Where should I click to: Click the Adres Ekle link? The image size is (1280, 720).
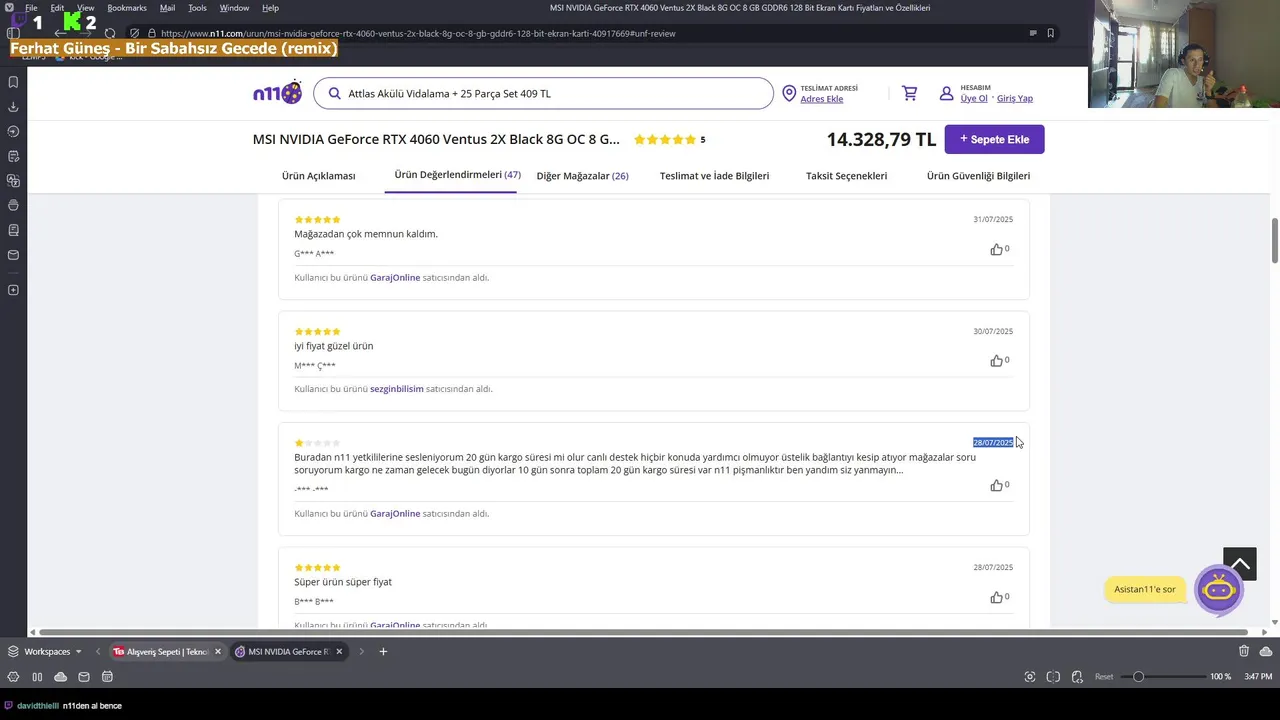(x=822, y=99)
